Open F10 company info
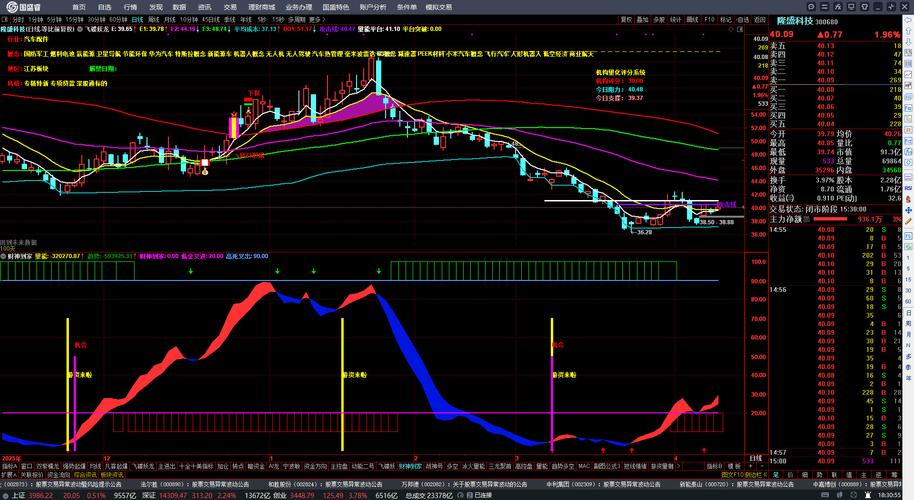Image resolution: width=914 pixels, height=500 pixels. coord(709,19)
